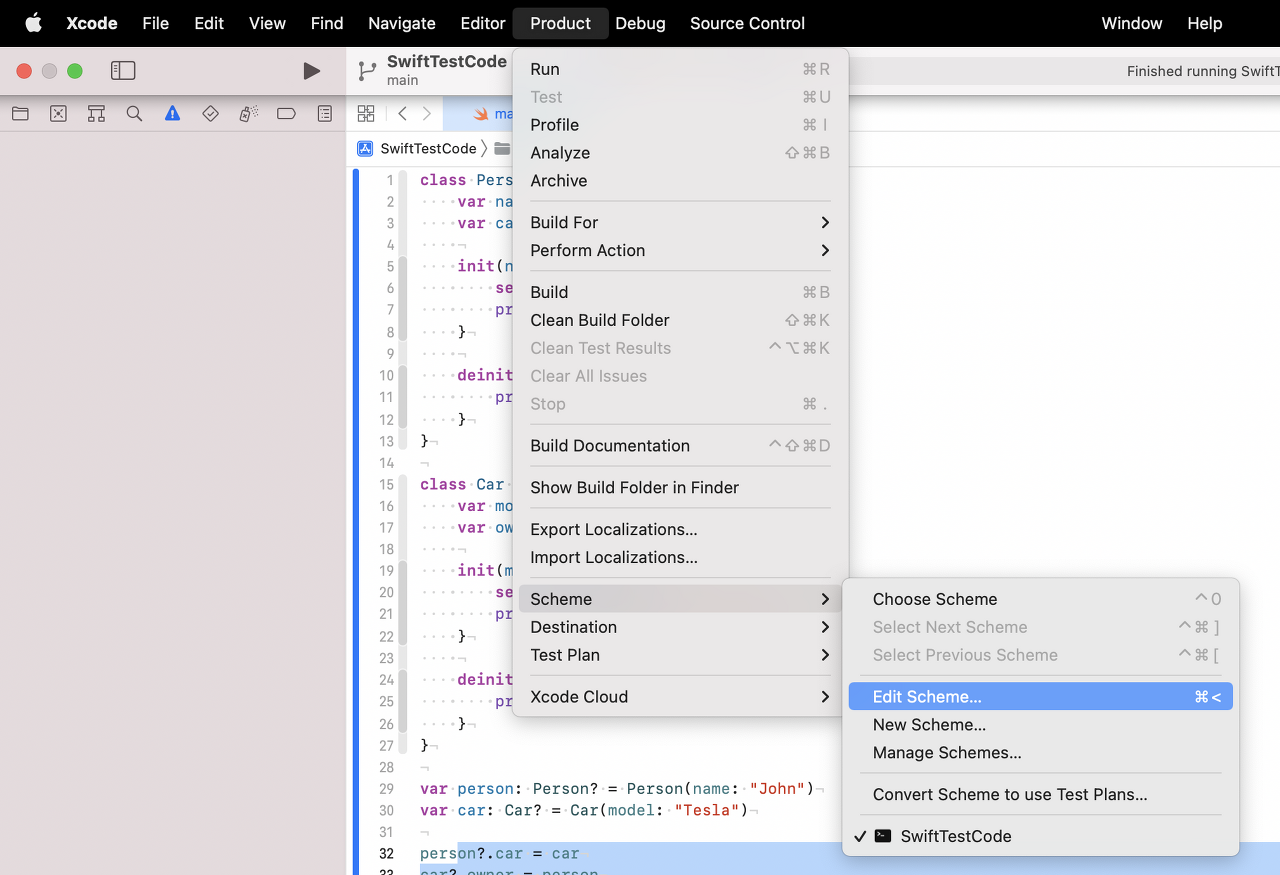Screen dimensions: 1280x875
Task: Open the Debug menu
Action: pyautogui.click(x=640, y=23)
